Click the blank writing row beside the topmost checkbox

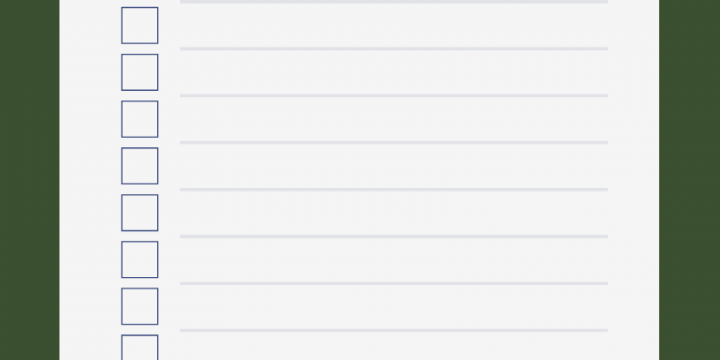coord(394,25)
